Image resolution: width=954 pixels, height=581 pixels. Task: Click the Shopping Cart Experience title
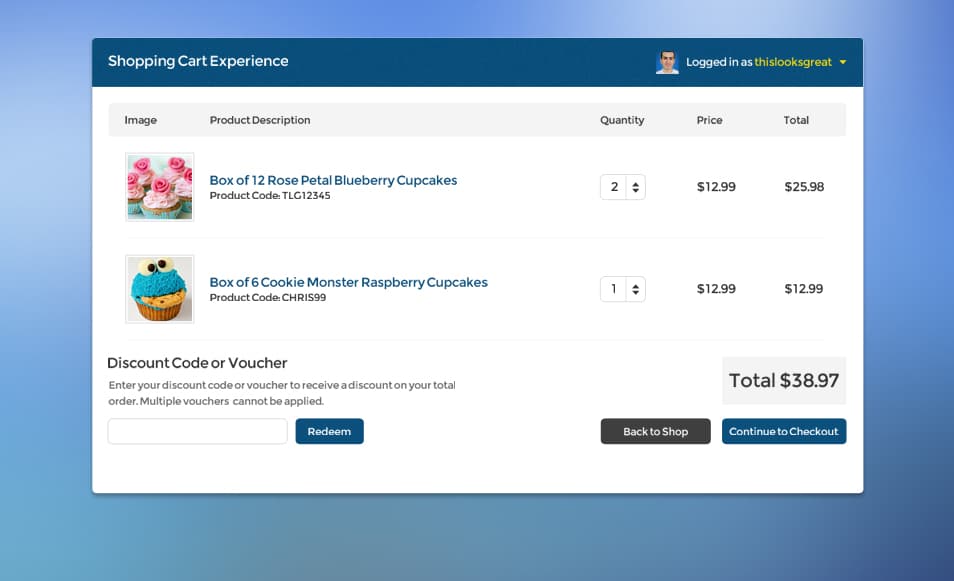click(x=198, y=61)
